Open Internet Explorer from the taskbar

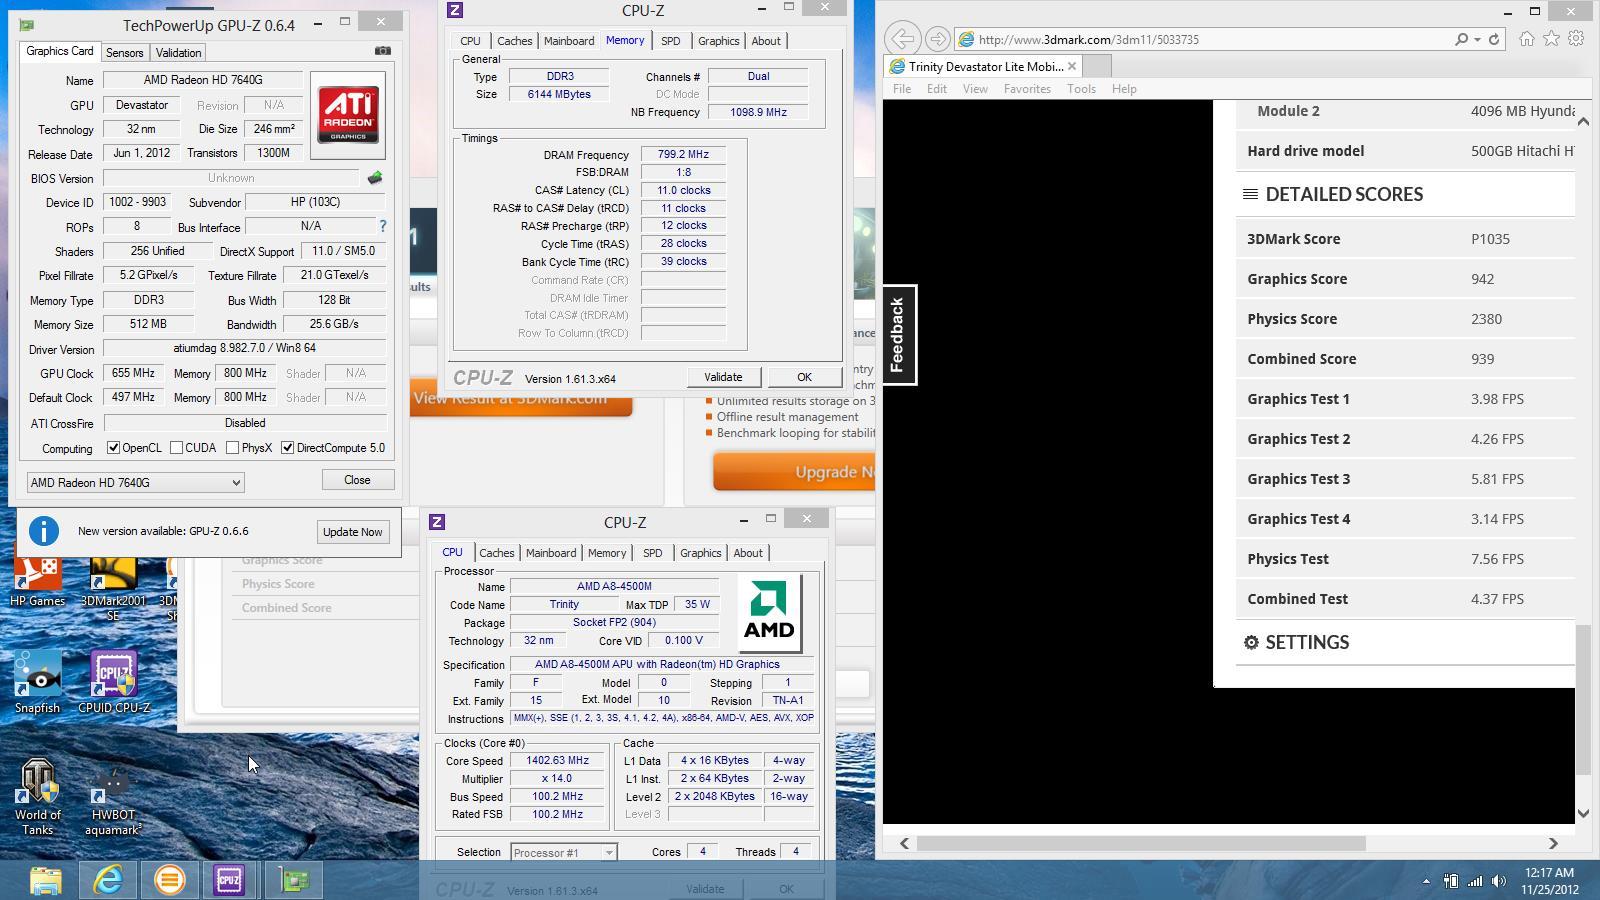[x=108, y=880]
